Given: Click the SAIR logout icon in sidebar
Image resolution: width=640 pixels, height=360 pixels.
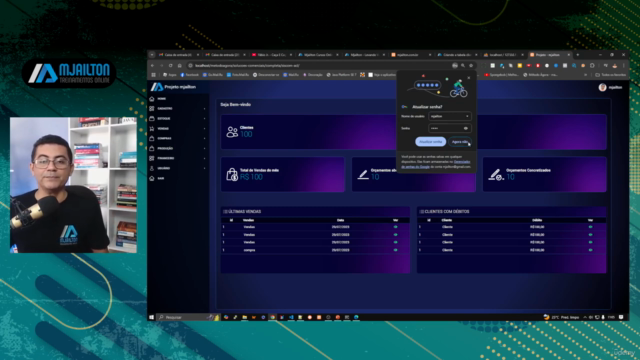Looking at the screenshot, I should click(x=152, y=178).
